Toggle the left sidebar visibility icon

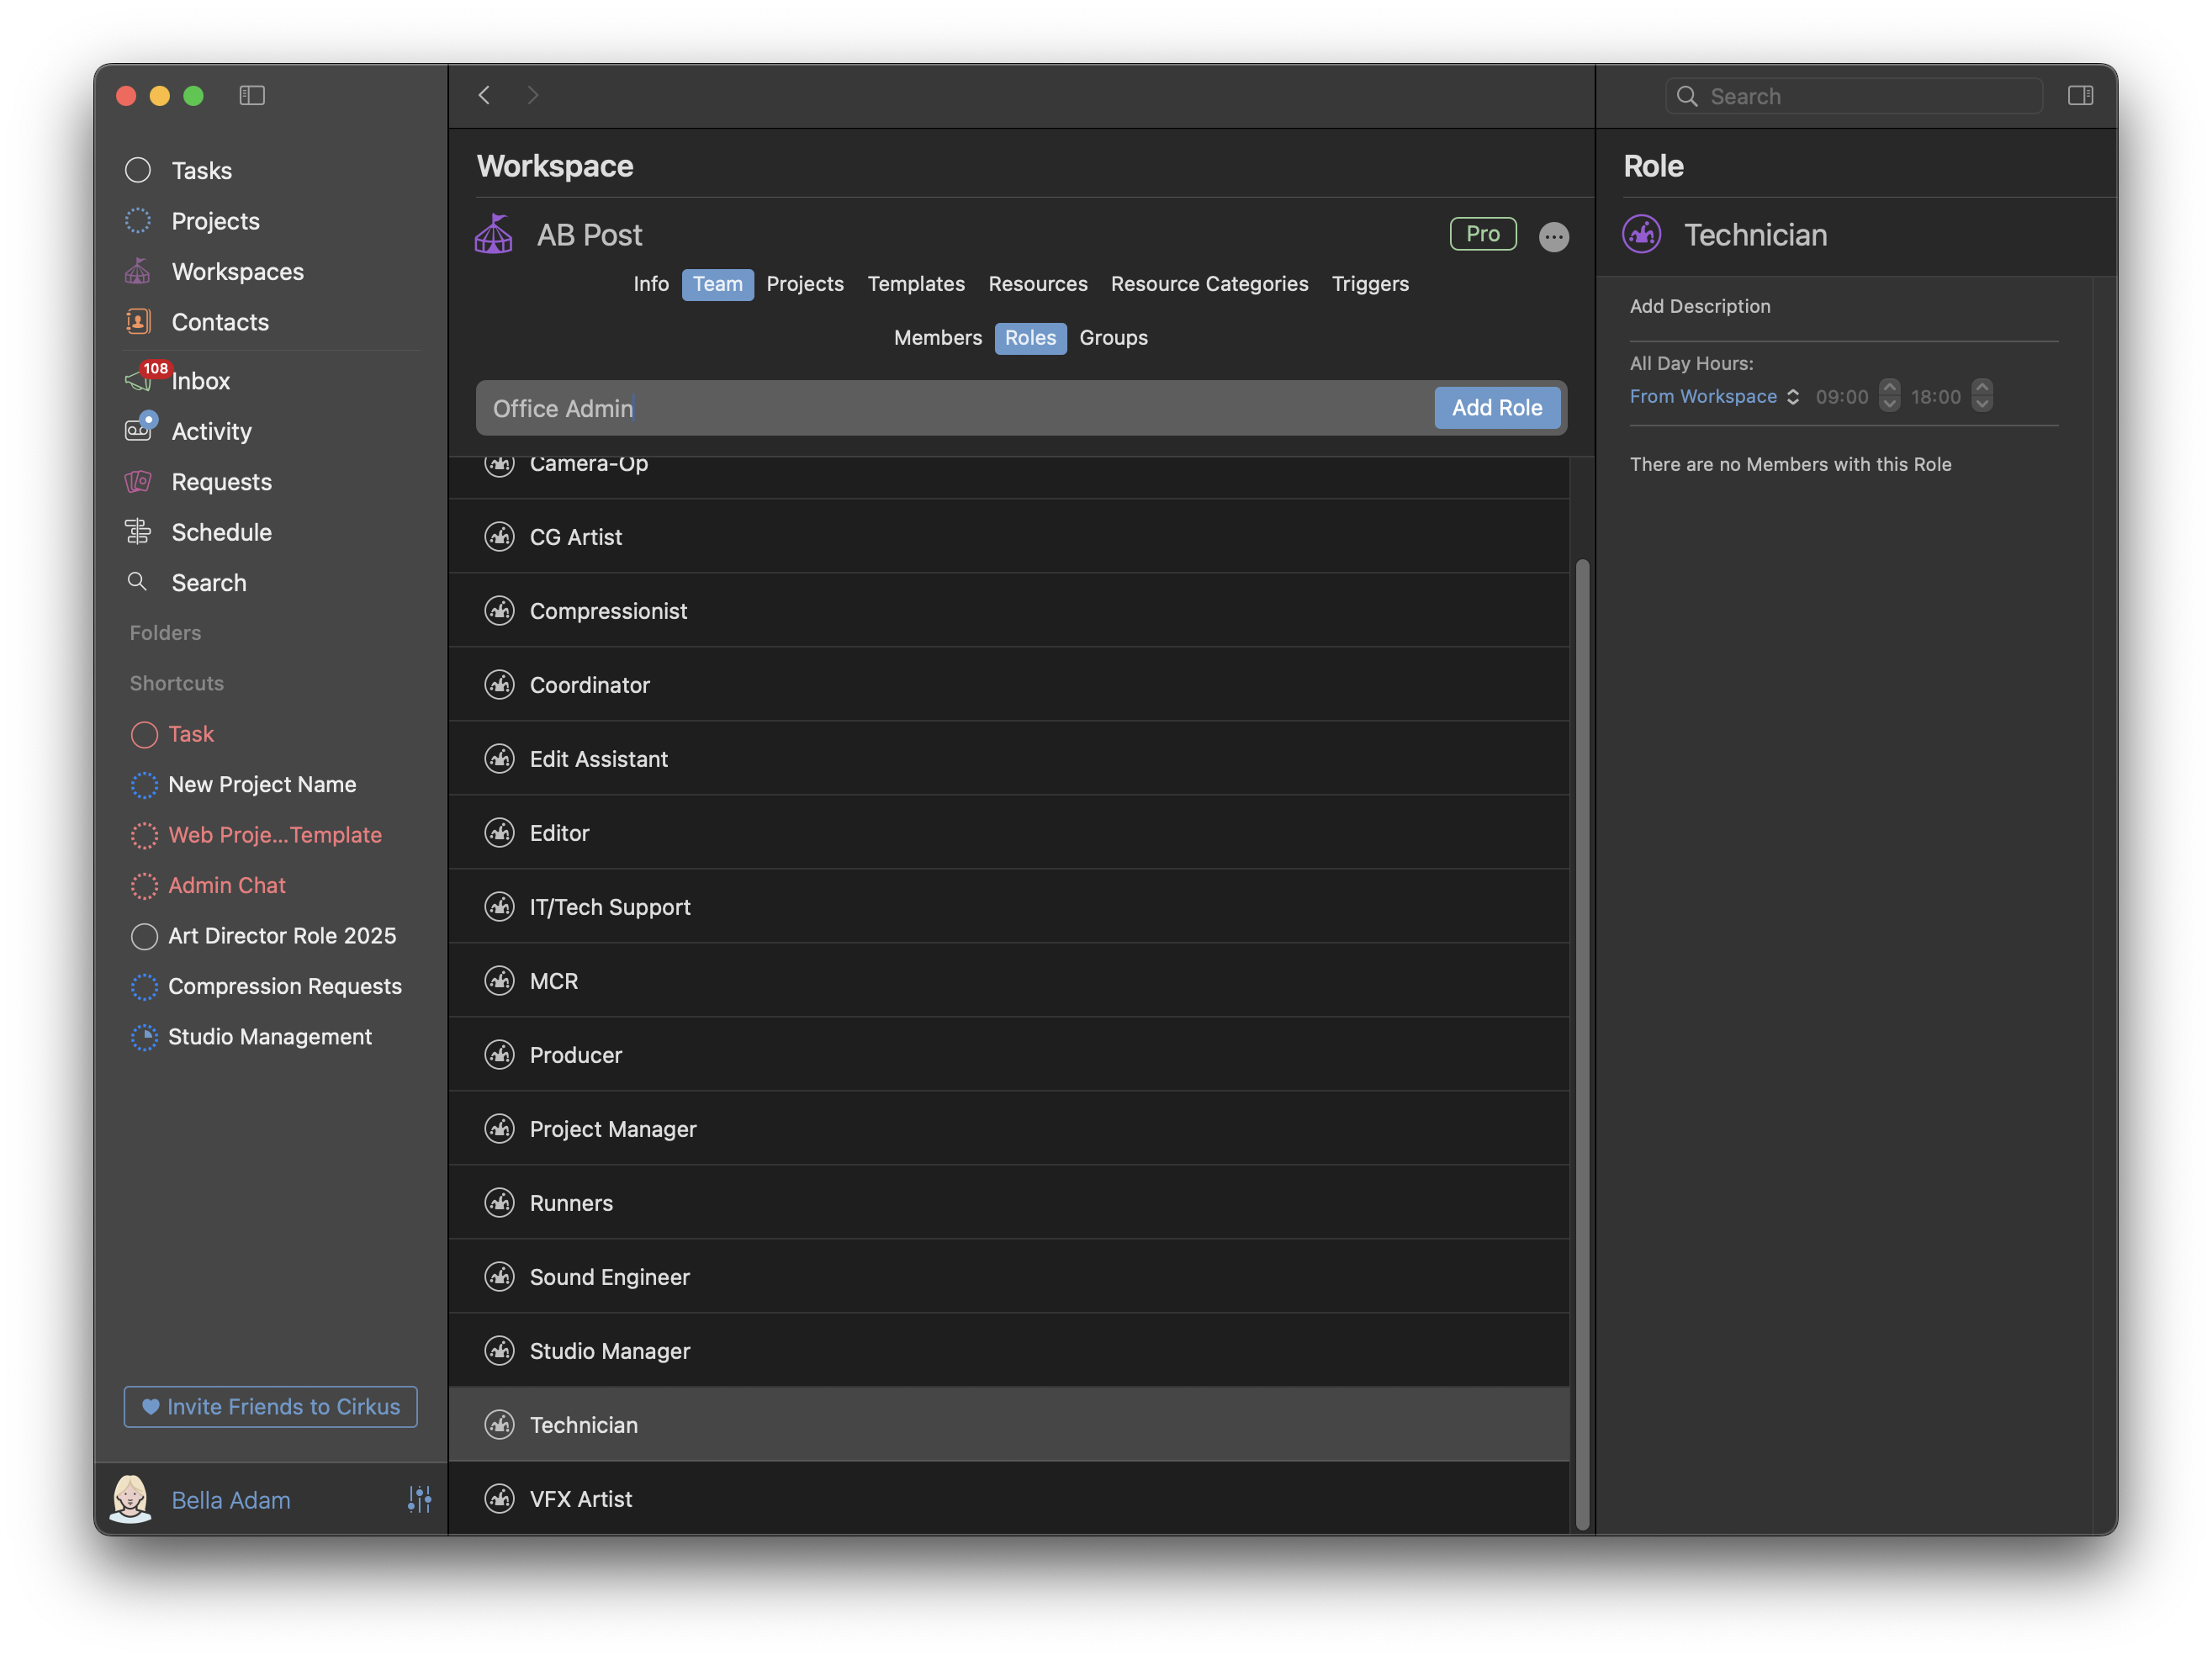coord(252,95)
